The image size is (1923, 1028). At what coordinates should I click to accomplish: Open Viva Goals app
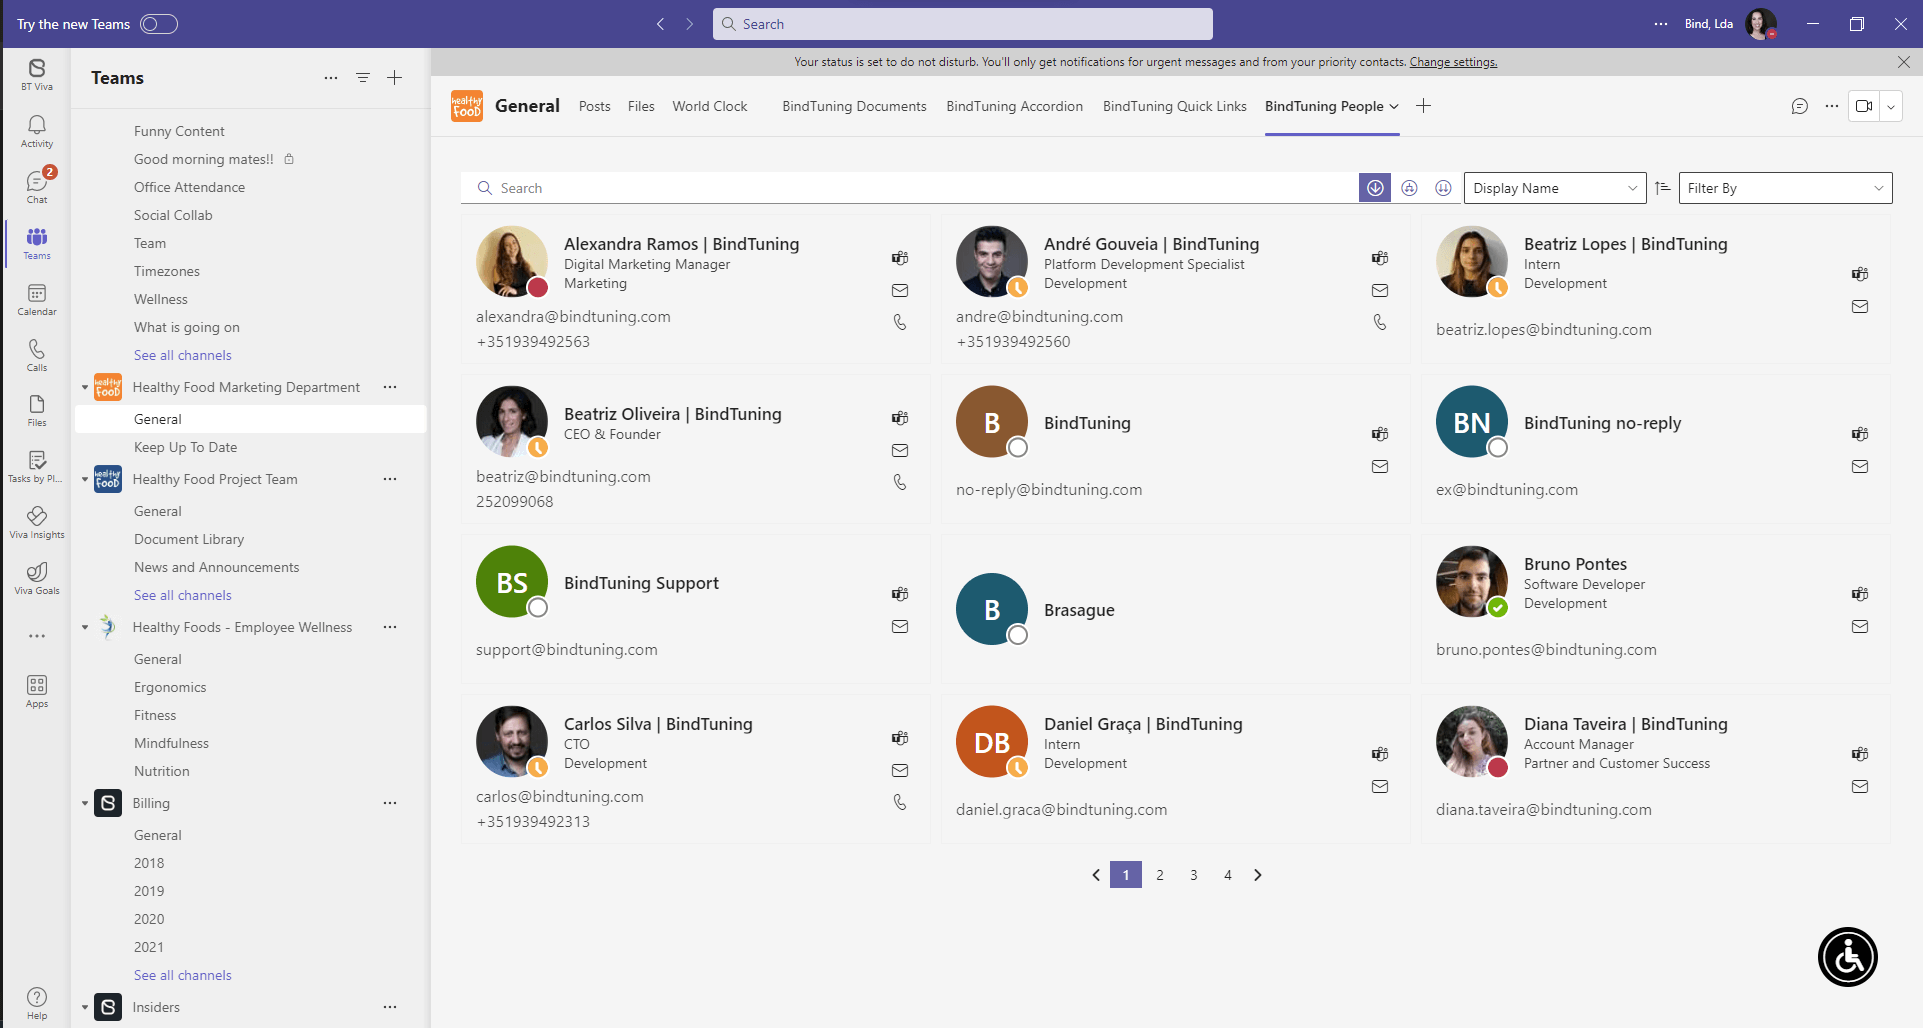(x=37, y=578)
